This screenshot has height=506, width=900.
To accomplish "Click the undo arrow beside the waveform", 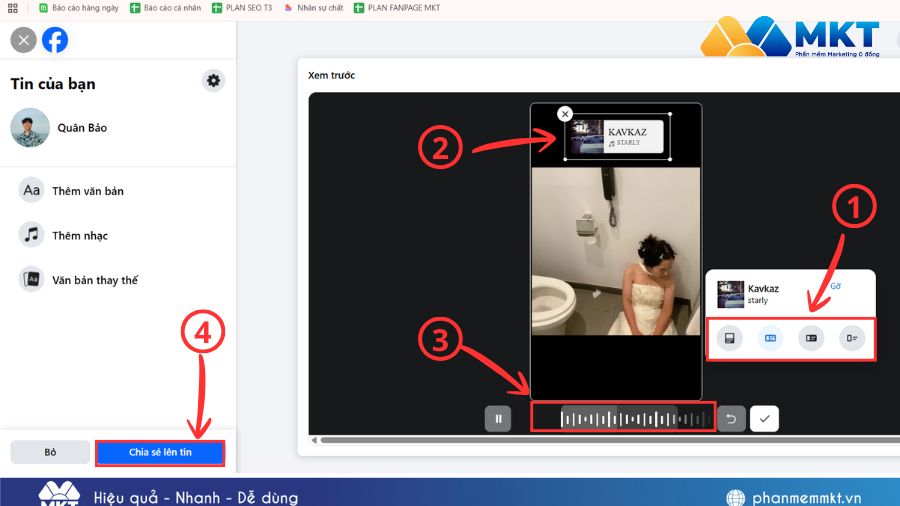I will [x=730, y=418].
